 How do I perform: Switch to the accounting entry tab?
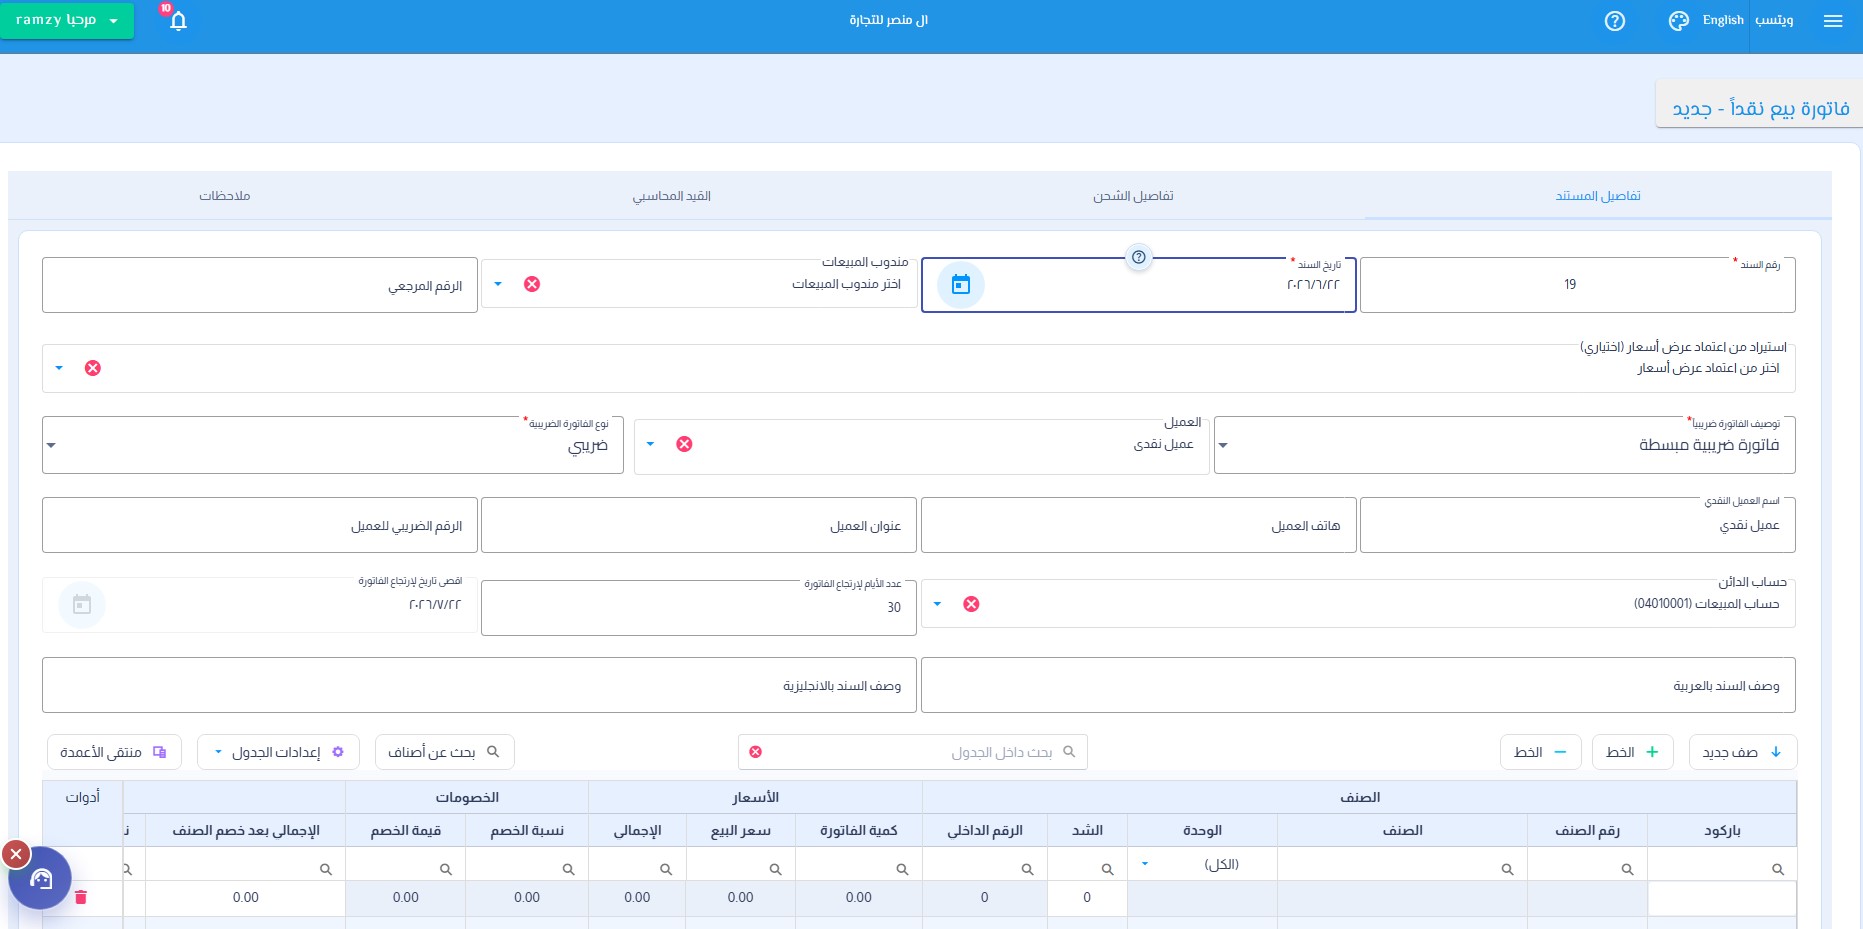[672, 196]
